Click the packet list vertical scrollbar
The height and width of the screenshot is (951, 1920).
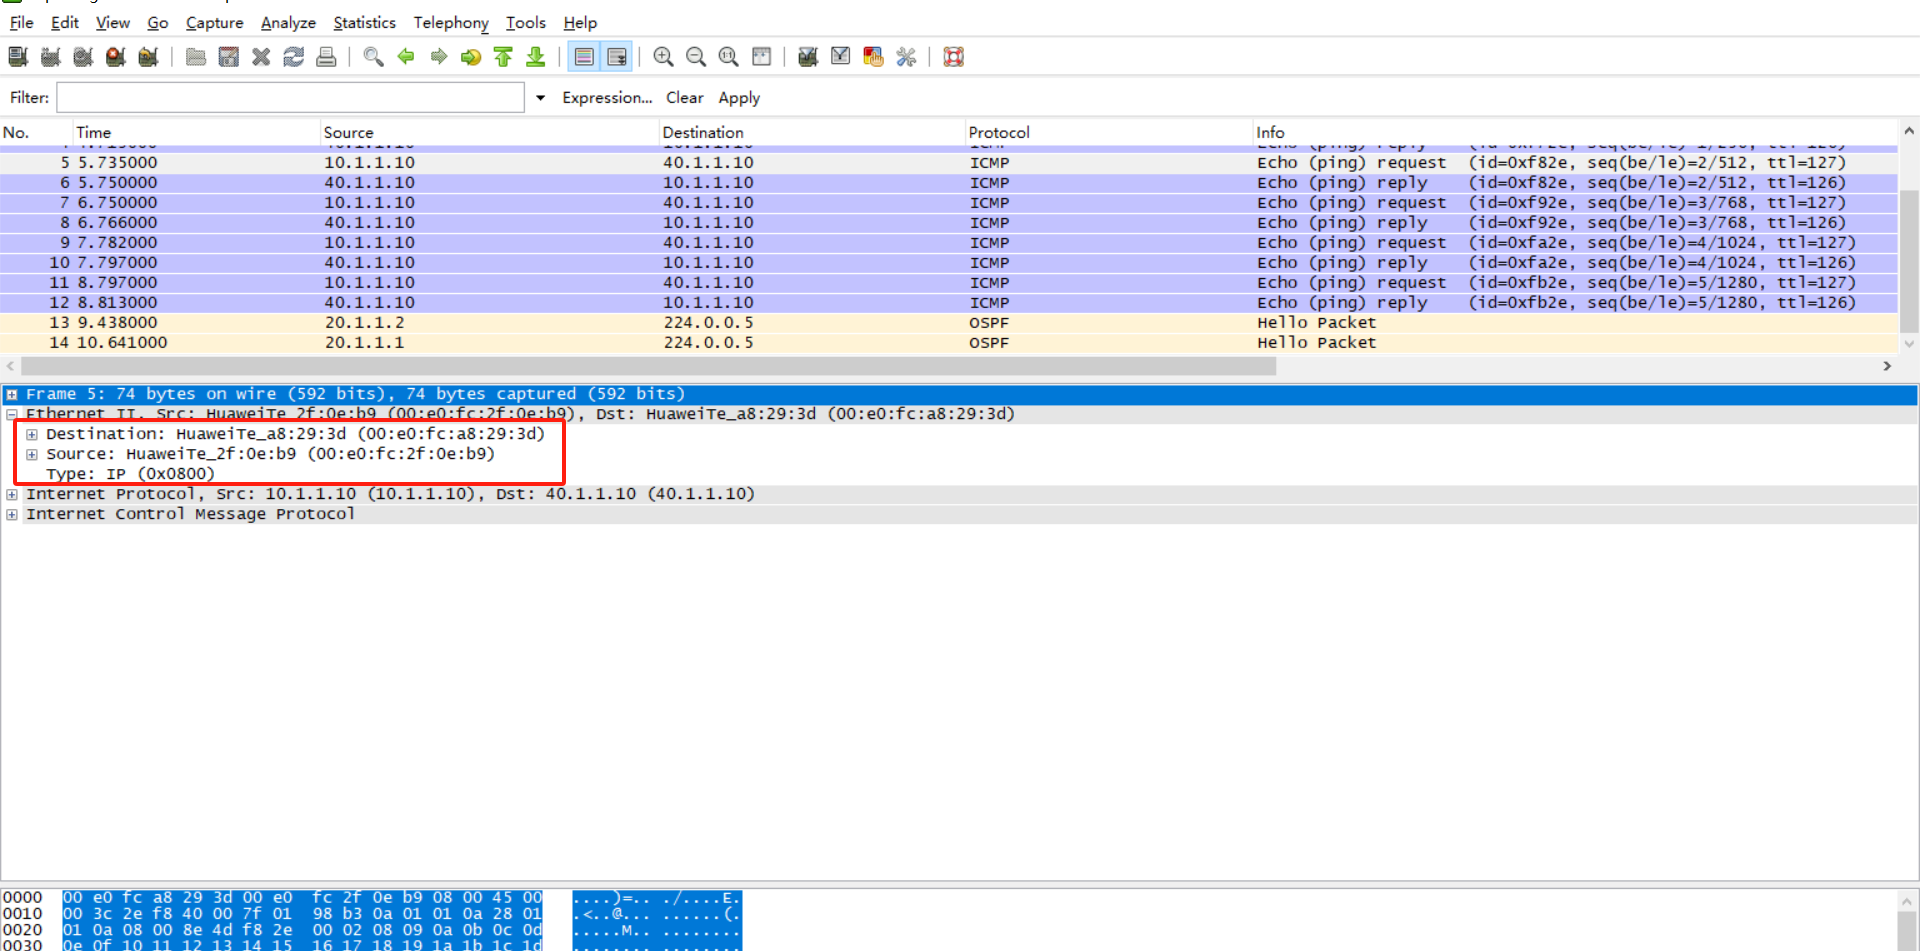(1908, 260)
